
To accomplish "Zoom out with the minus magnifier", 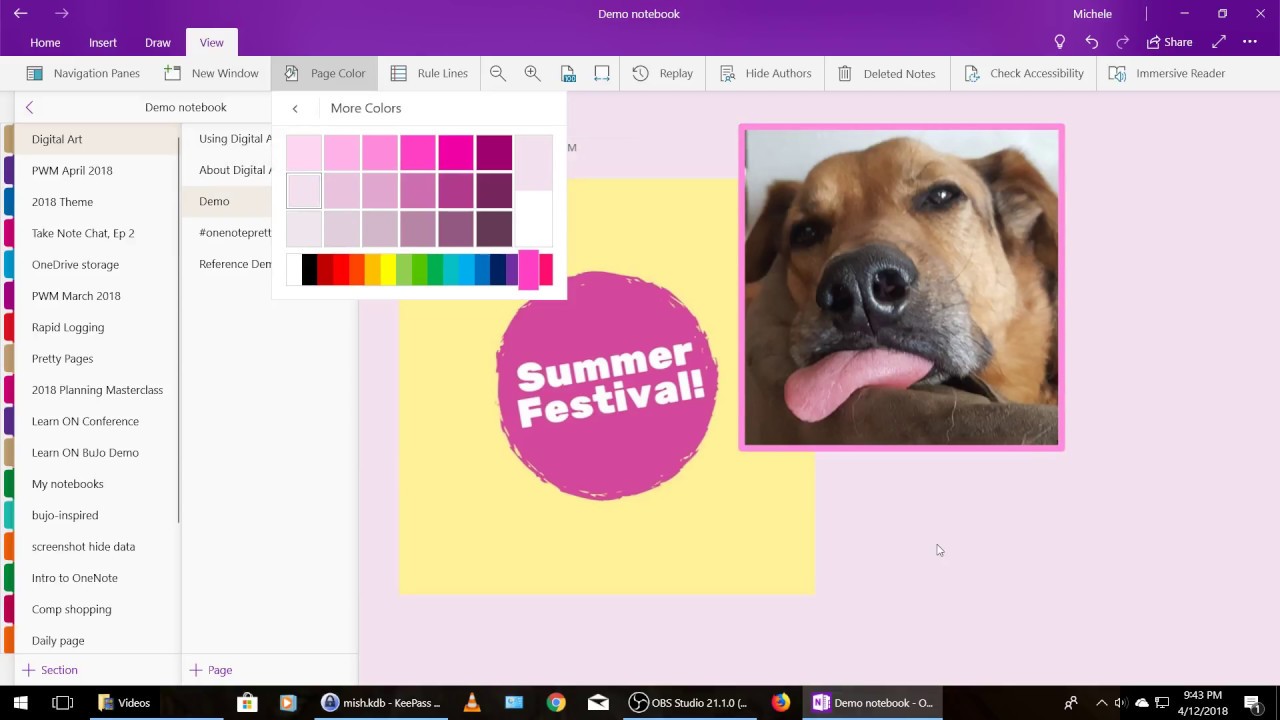I will click(x=498, y=73).
